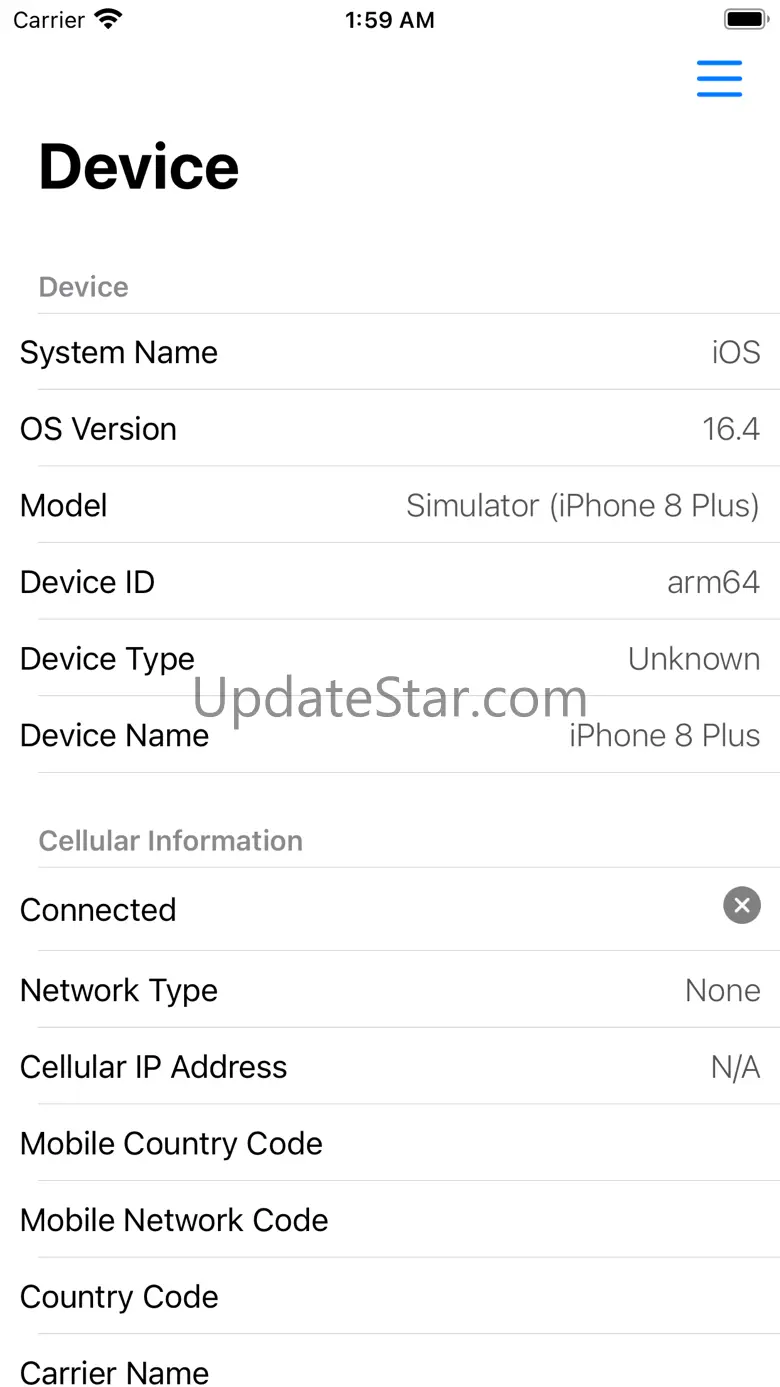Tap the Network Type row
The height and width of the screenshot is (1387, 780).
click(390, 990)
